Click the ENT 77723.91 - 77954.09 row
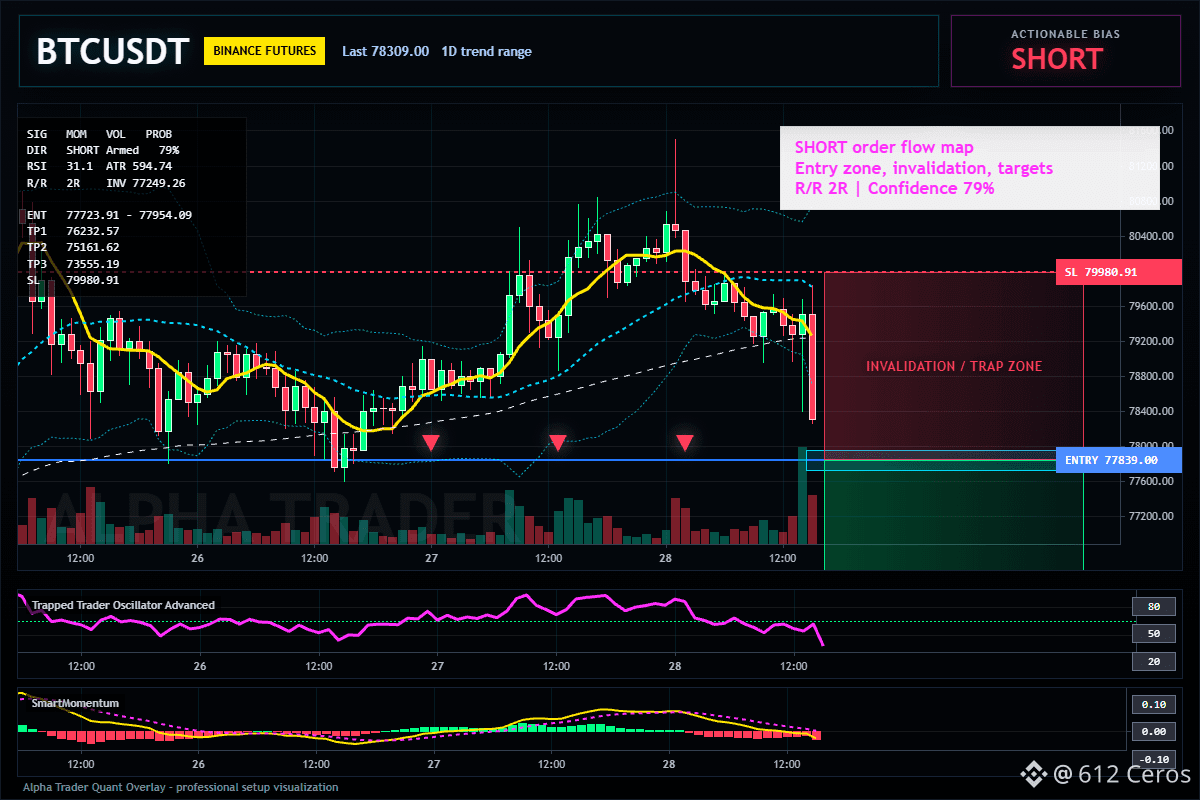This screenshot has height=800, width=1200. pos(109,215)
